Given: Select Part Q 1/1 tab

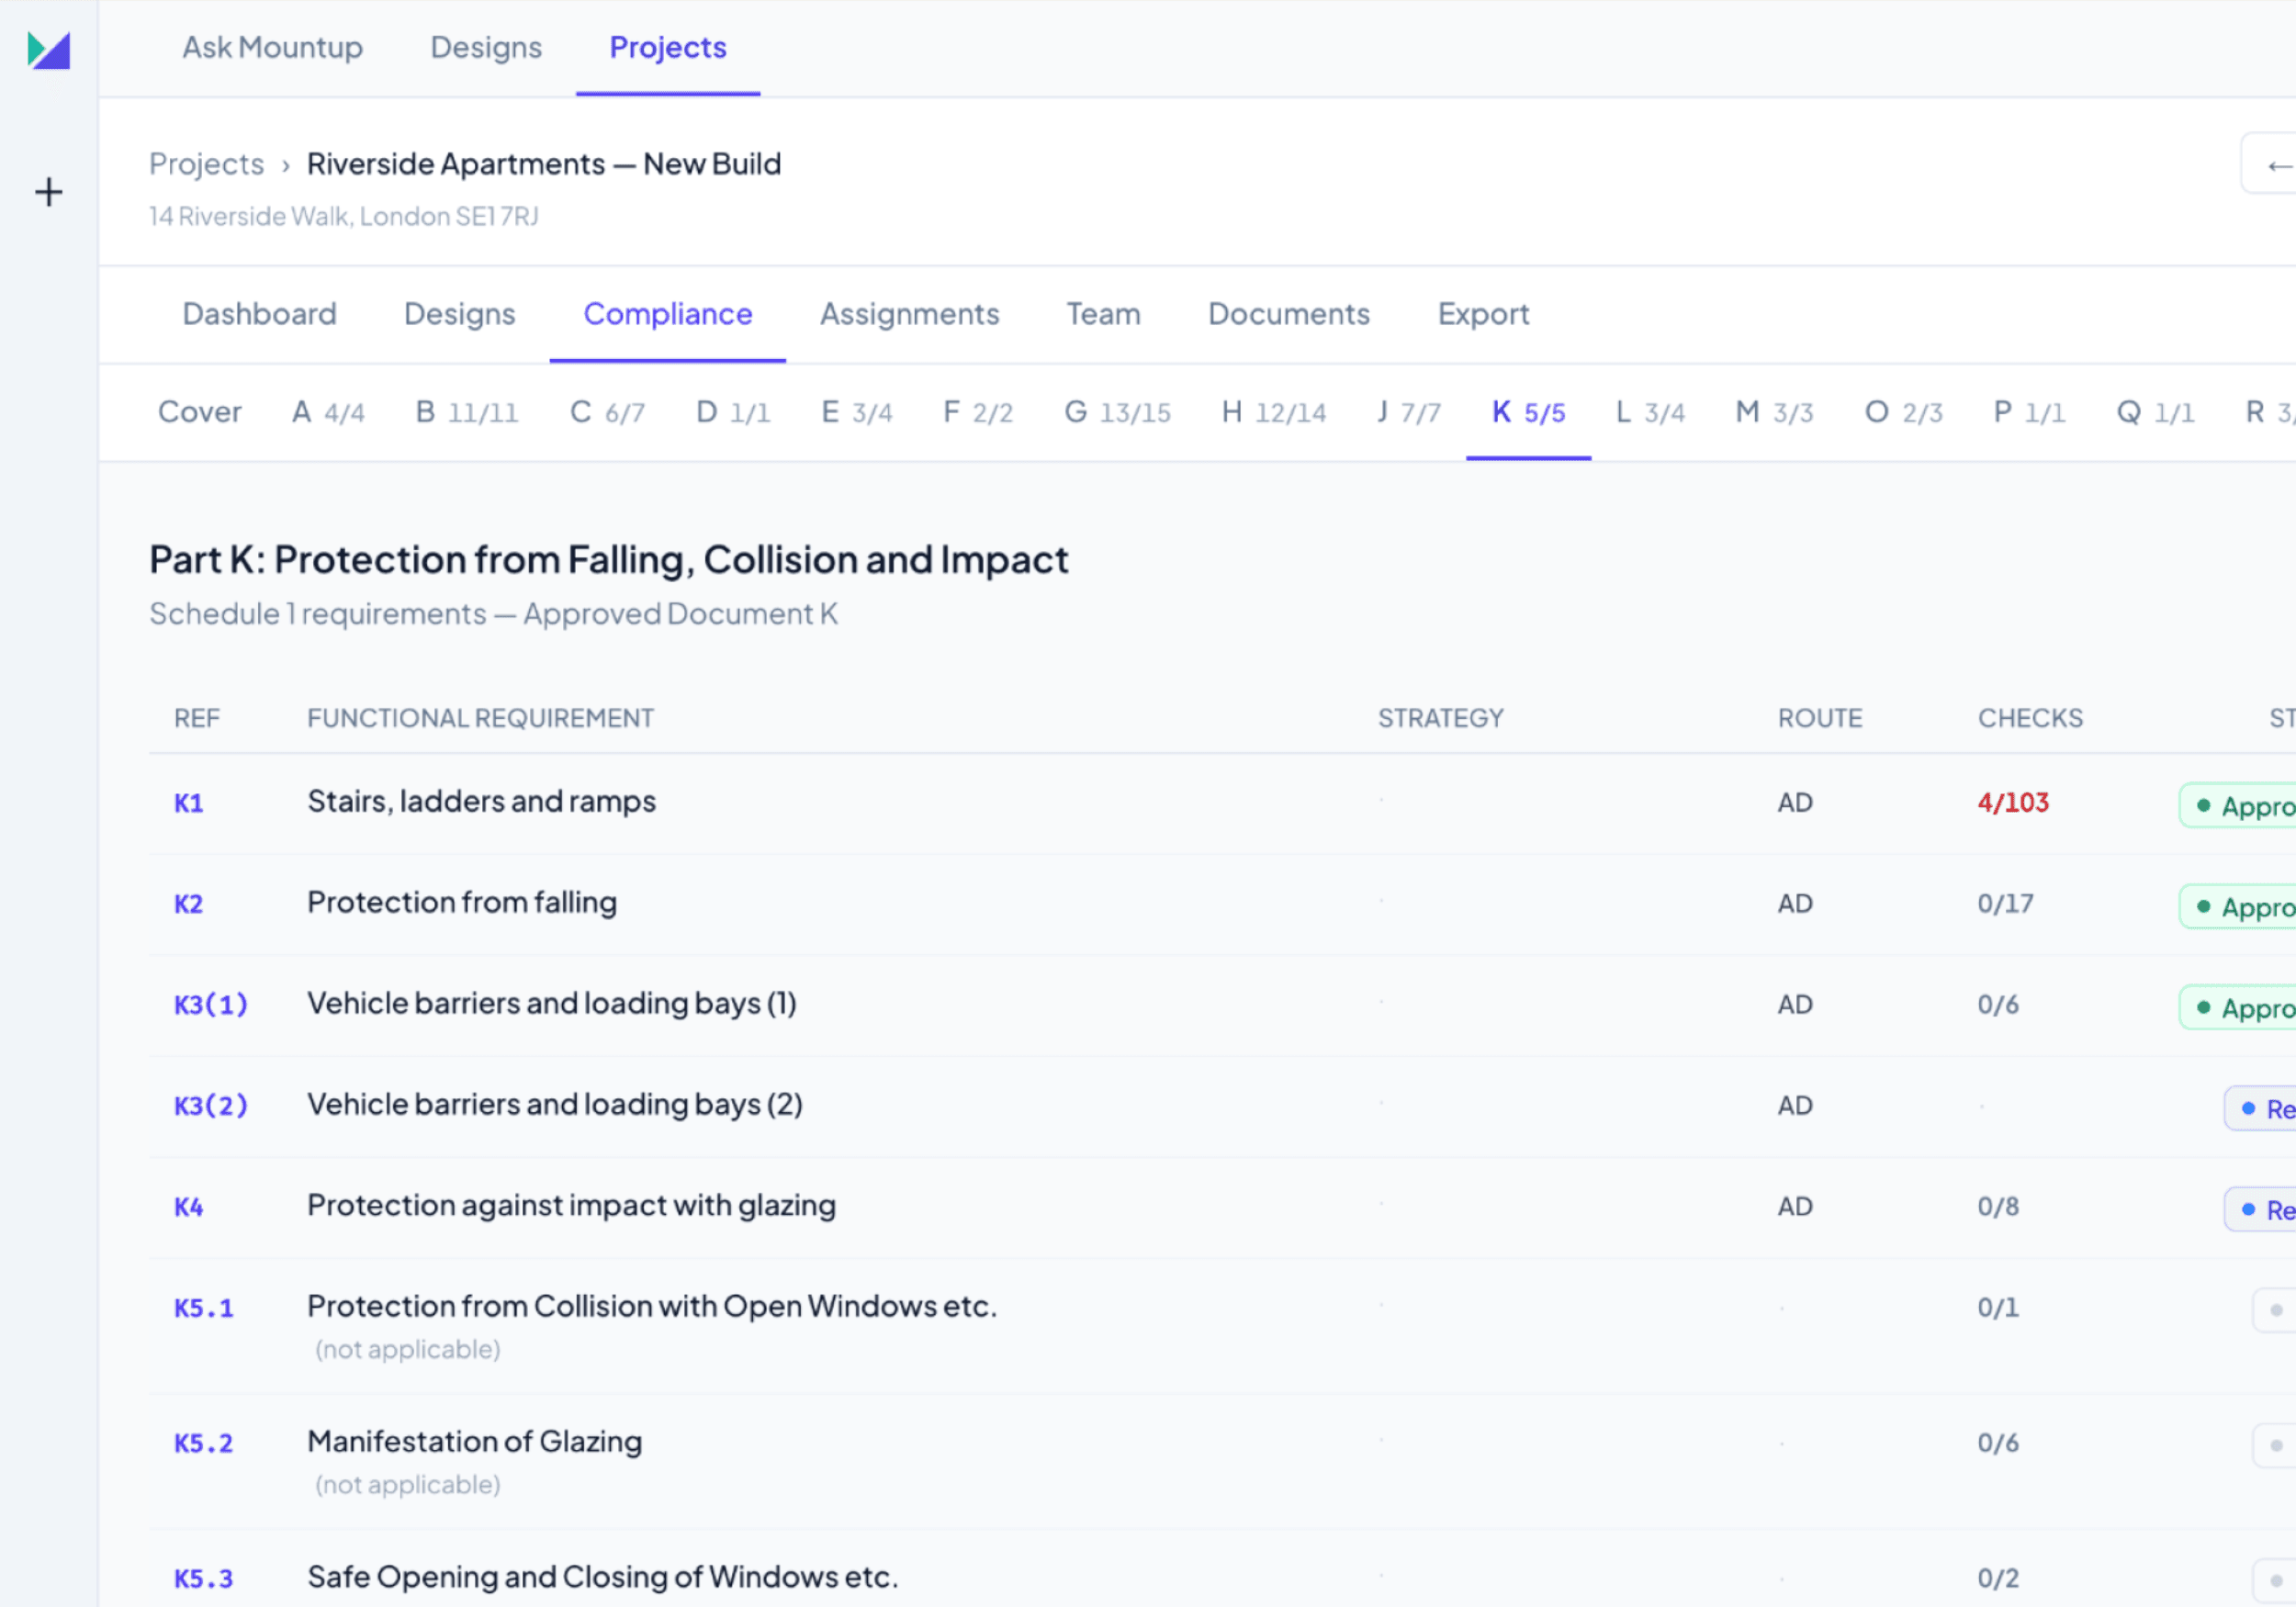Looking at the screenshot, I should click(2155, 412).
